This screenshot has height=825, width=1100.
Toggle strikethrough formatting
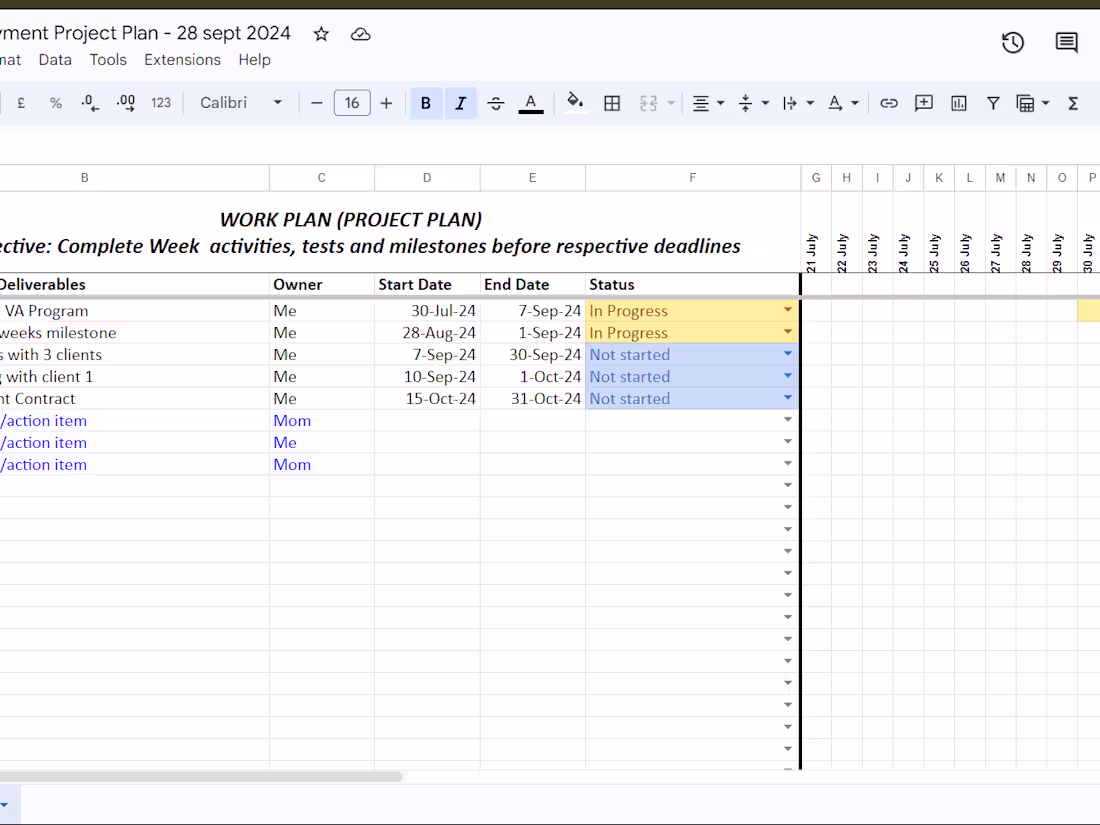(495, 102)
